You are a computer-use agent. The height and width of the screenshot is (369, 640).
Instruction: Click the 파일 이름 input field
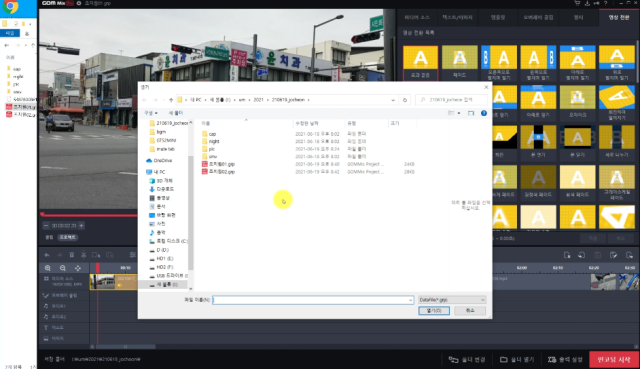click(x=313, y=300)
